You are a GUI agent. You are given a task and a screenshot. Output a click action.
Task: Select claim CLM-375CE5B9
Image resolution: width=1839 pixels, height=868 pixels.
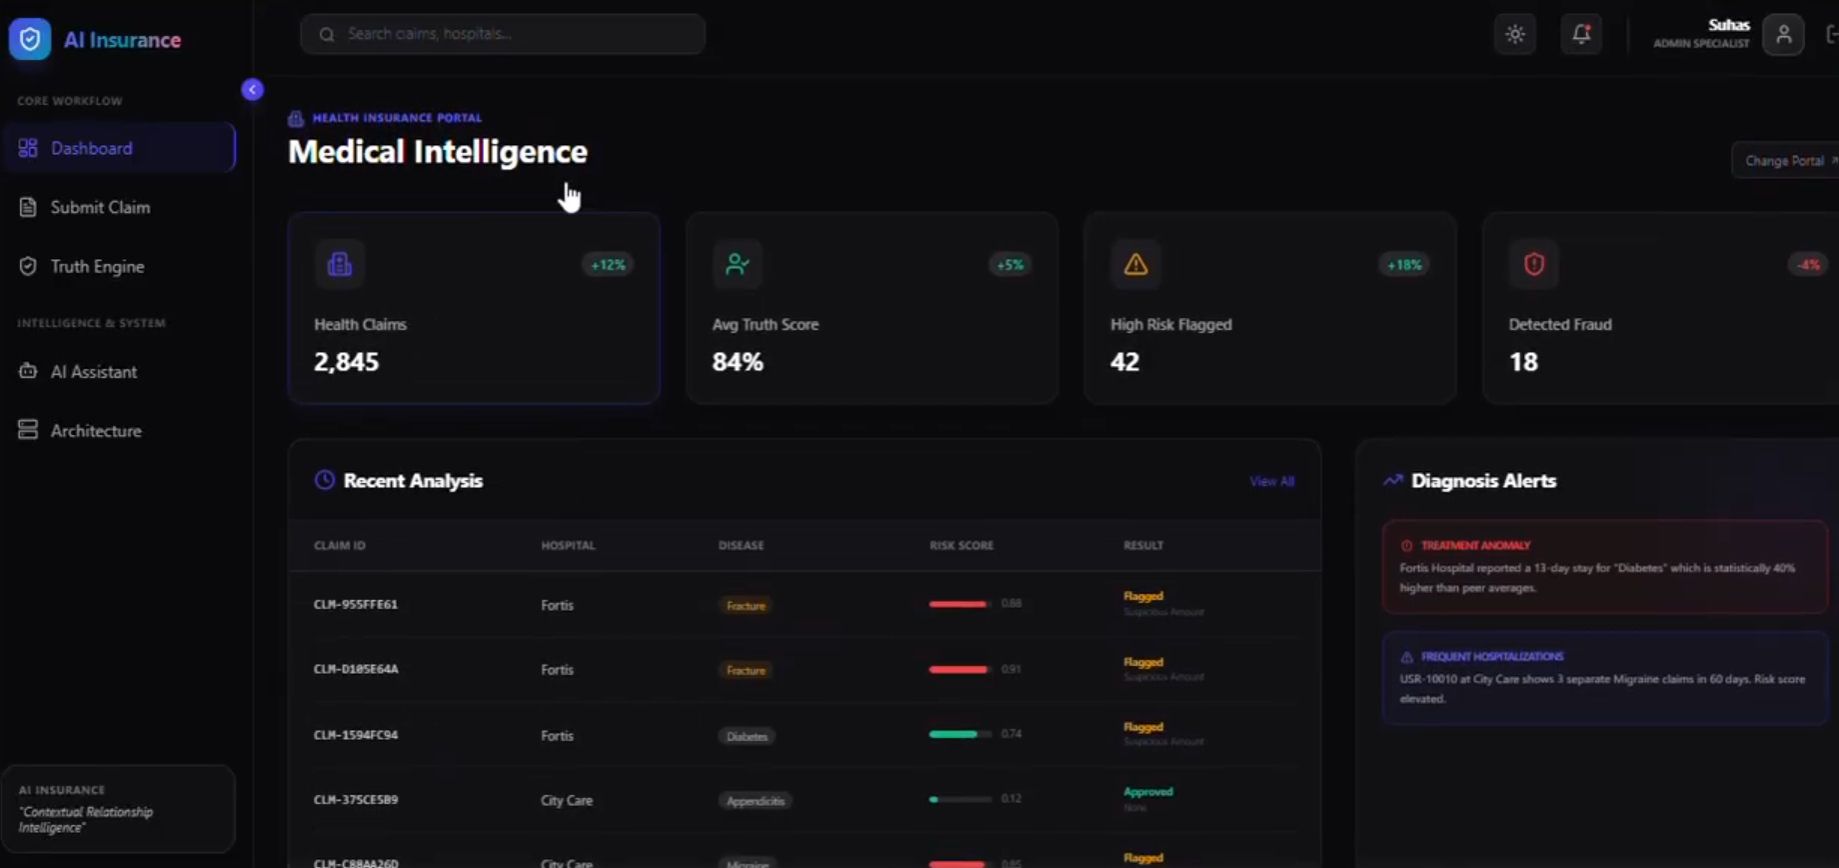coord(356,800)
